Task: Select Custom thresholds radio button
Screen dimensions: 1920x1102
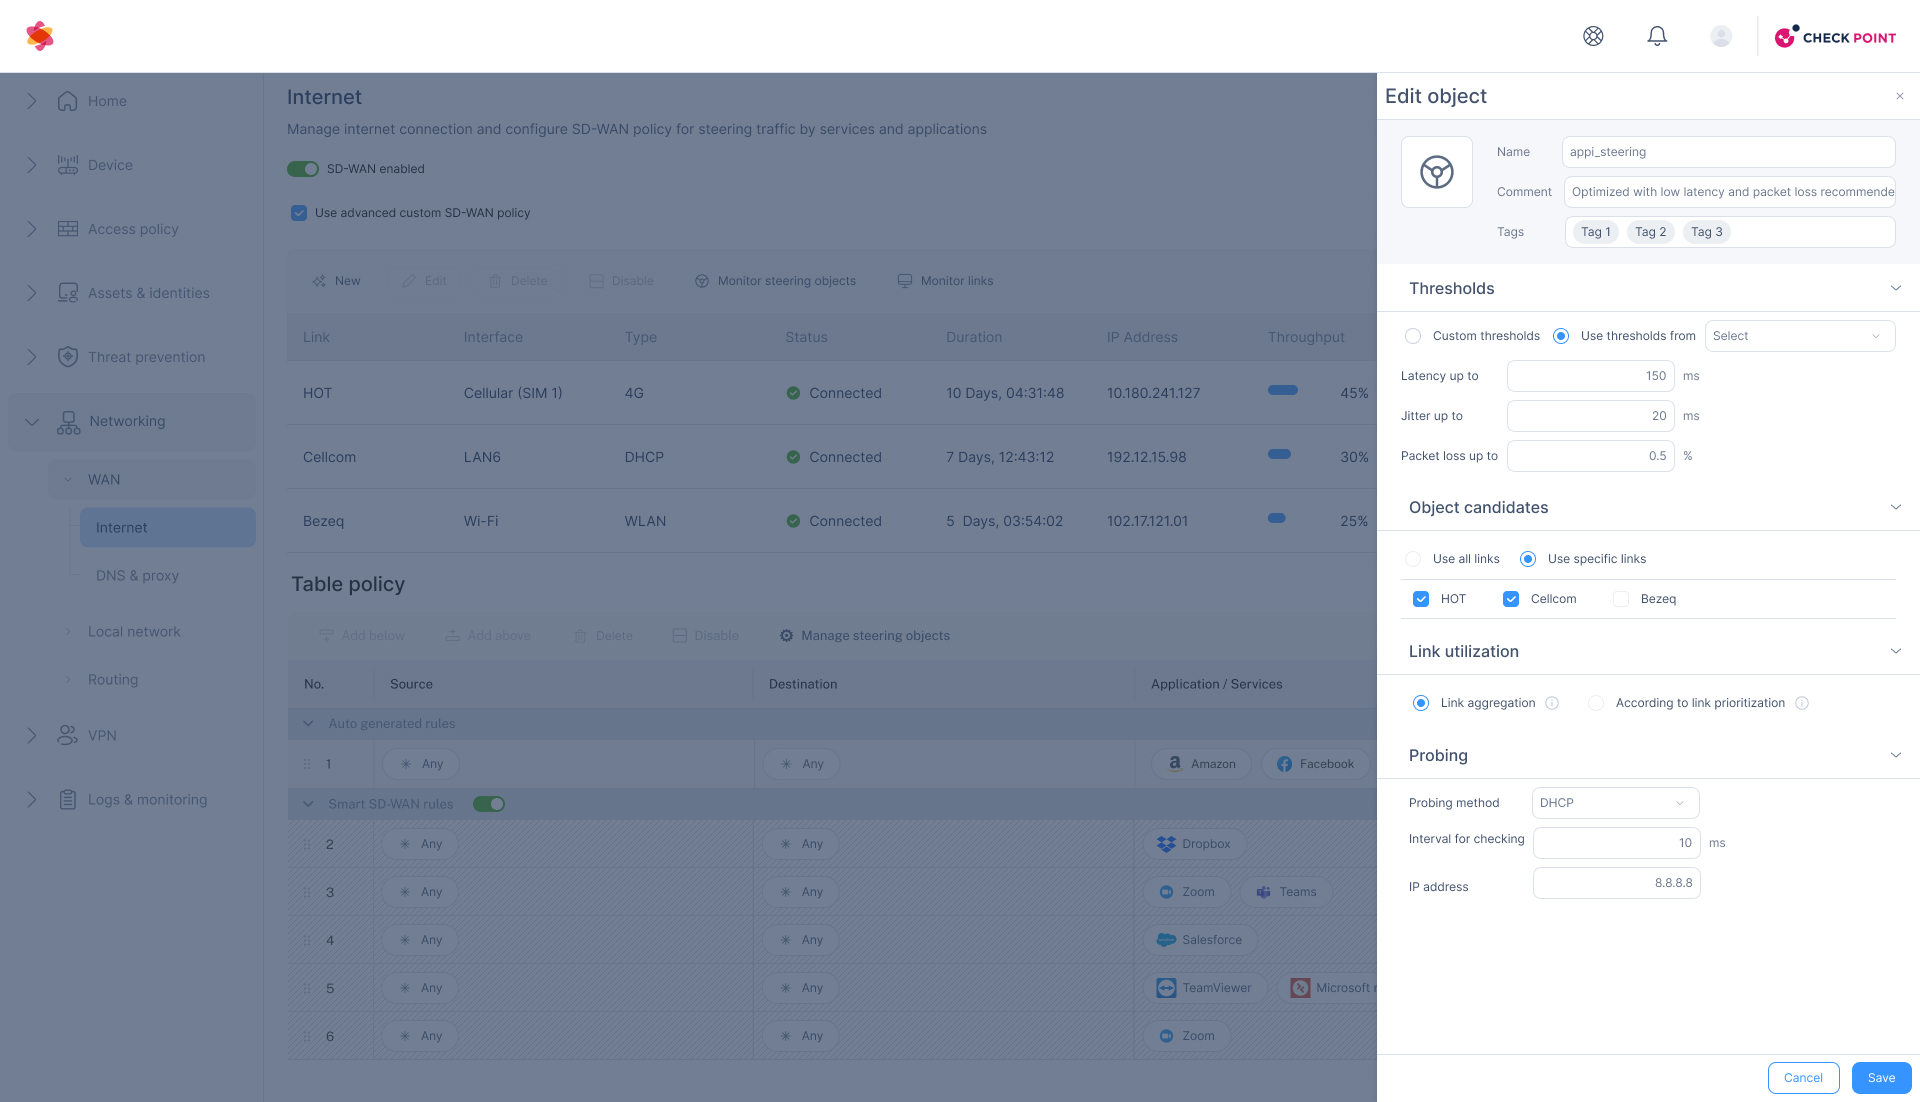Action: click(x=1413, y=336)
